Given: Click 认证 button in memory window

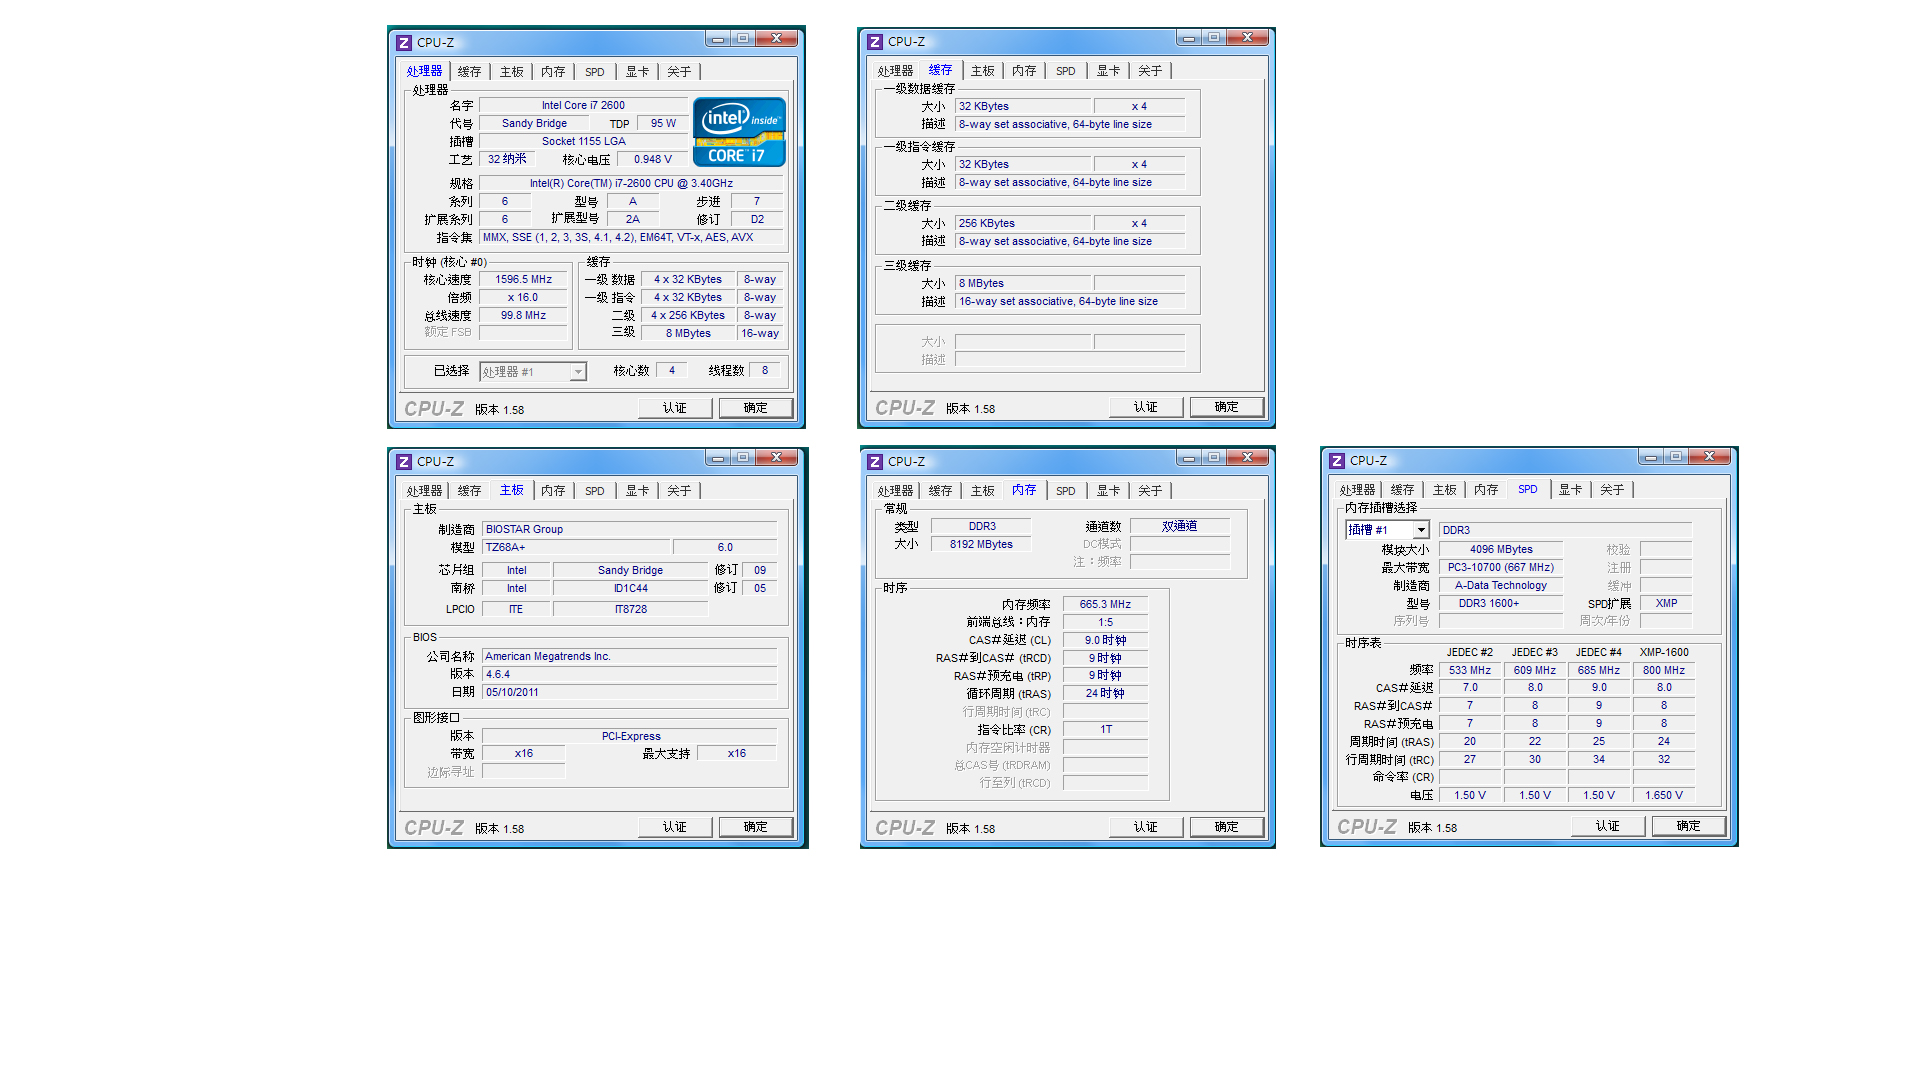Looking at the screenshot, I should point(1146,827).
